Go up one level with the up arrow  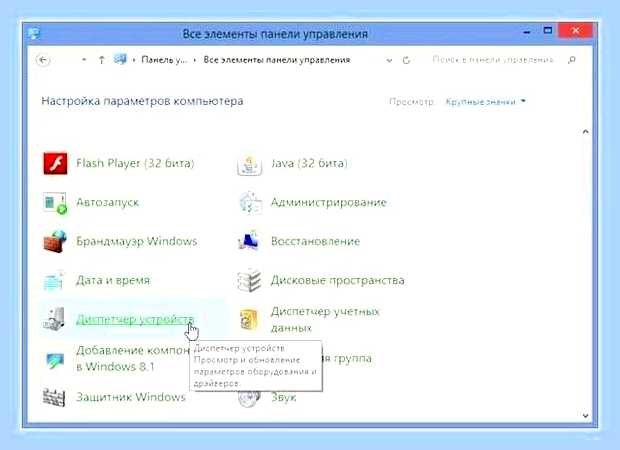[102, 60]
